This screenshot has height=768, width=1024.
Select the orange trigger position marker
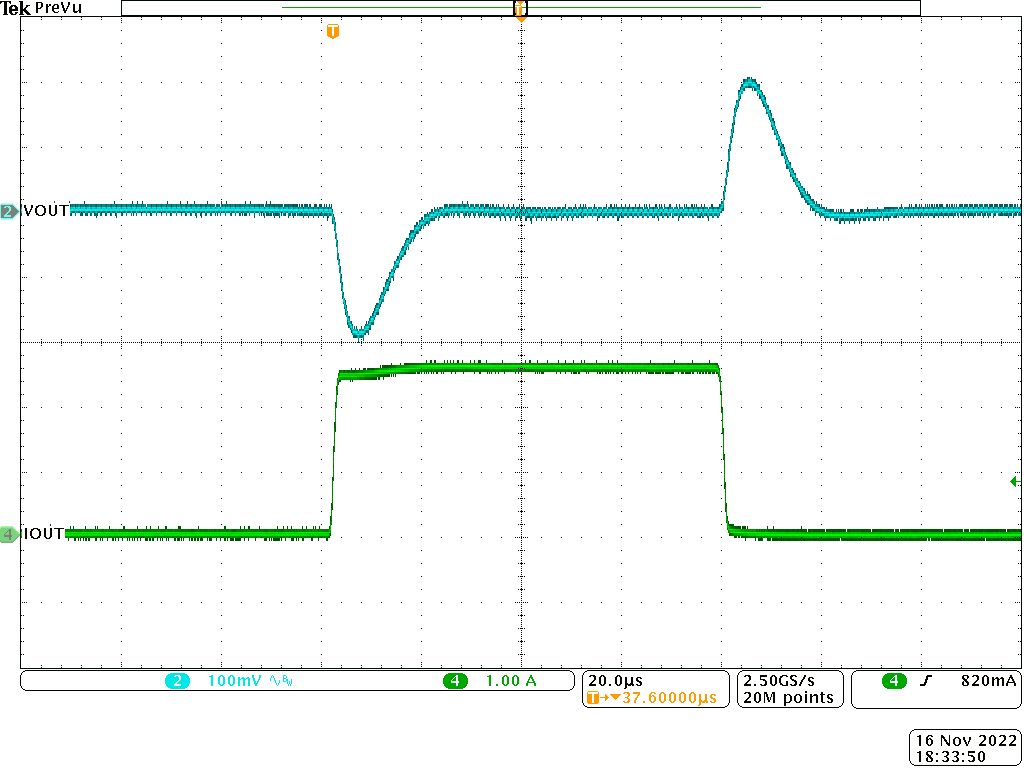click(x=333, y=30)
